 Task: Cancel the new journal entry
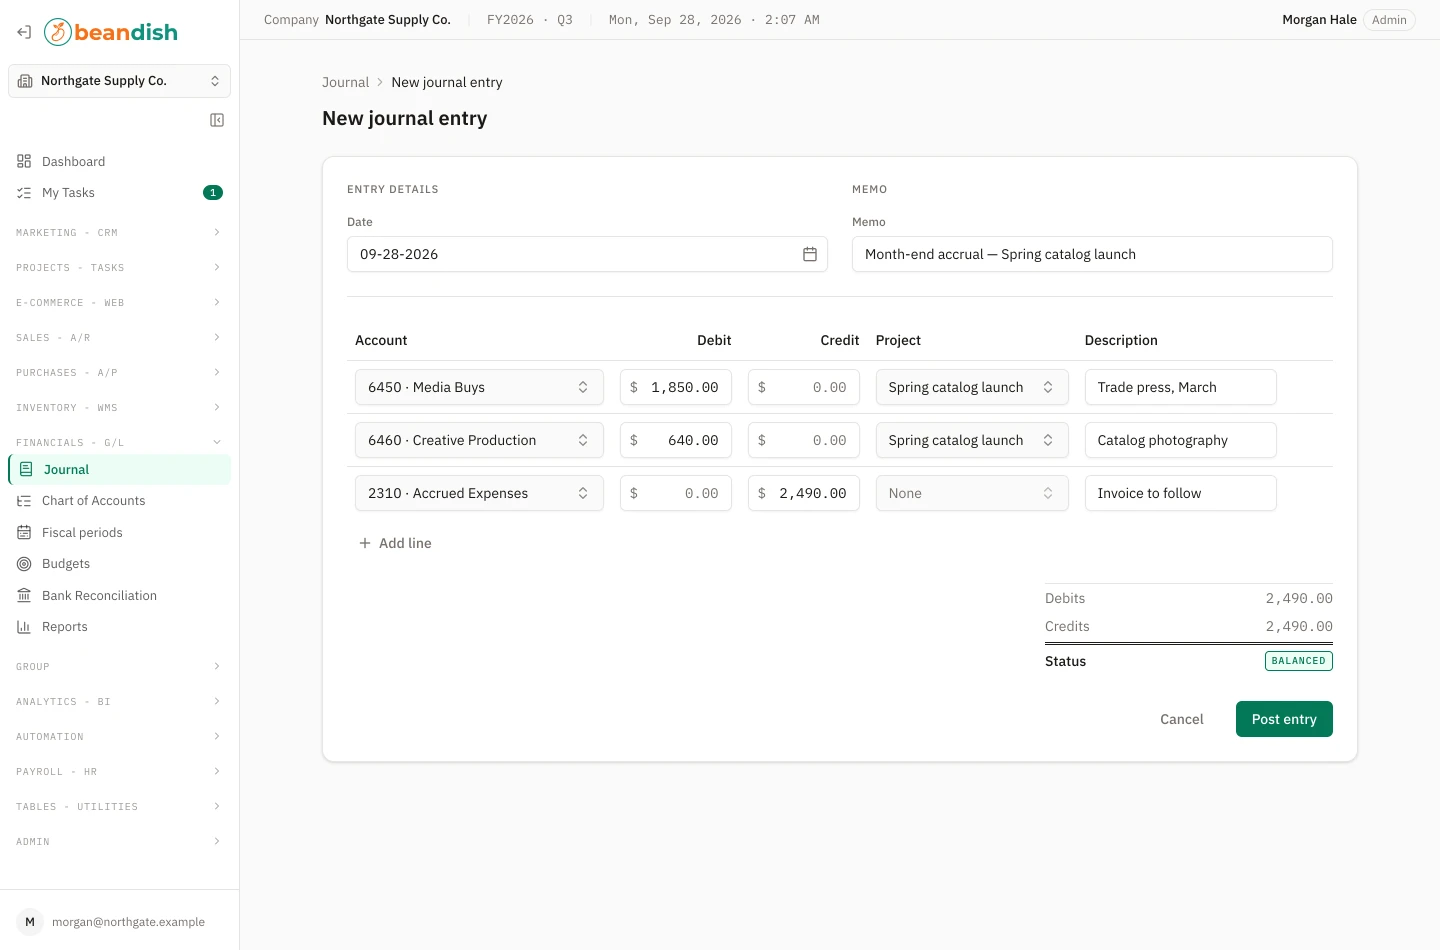click(x=1182, y=719)
